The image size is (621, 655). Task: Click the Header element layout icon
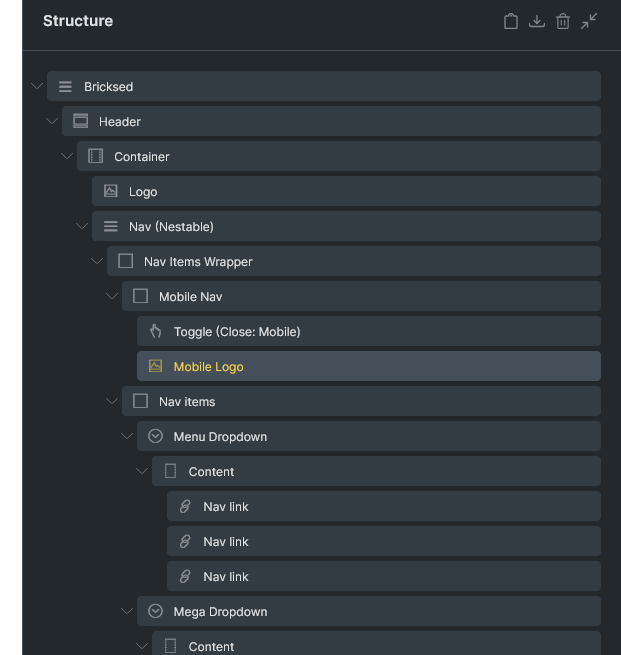pos(80,121)
